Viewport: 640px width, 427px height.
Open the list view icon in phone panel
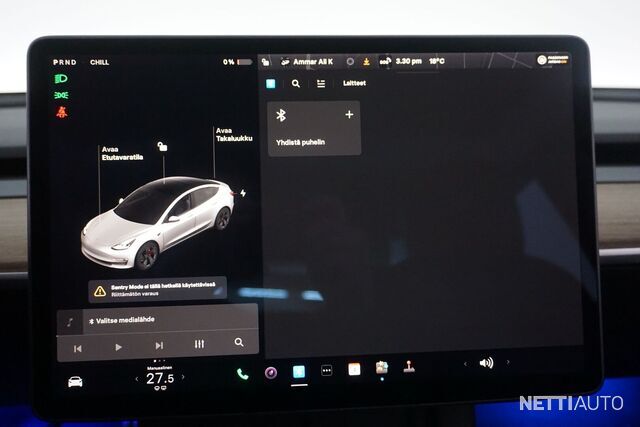pyautogui.click(x=321, y=84)
